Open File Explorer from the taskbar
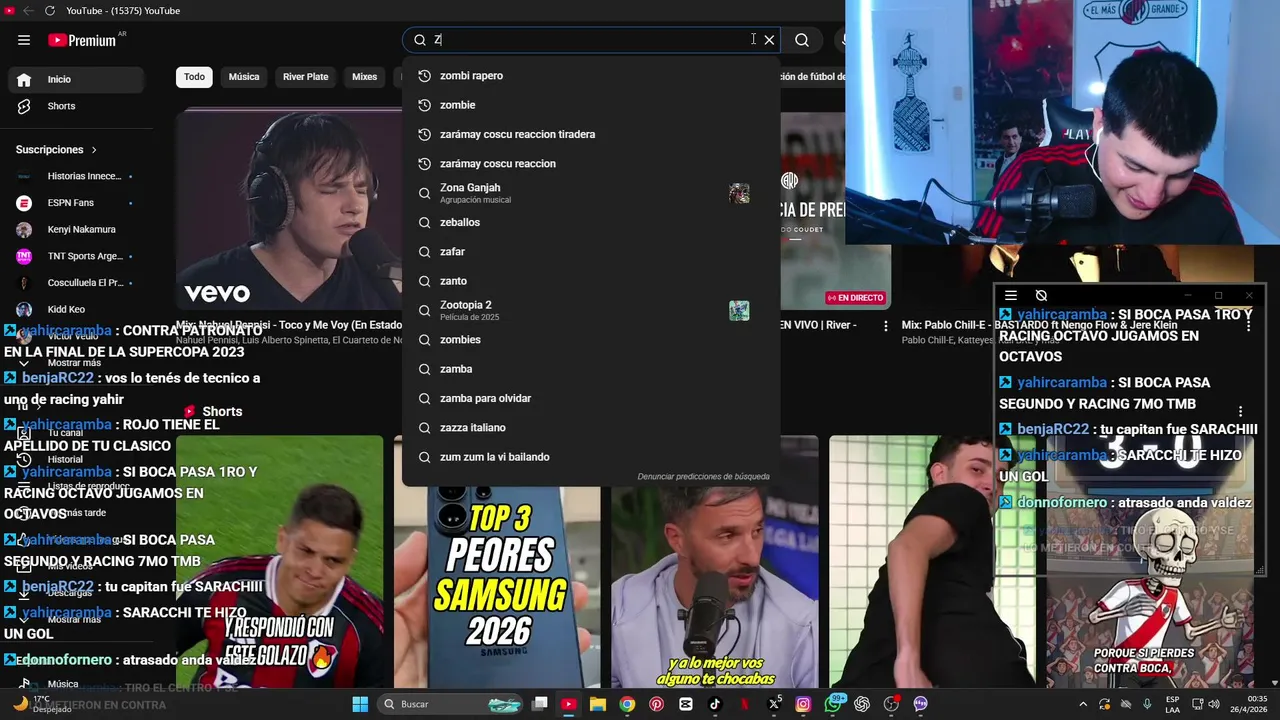1280x720 pixels. click(597, 704)
